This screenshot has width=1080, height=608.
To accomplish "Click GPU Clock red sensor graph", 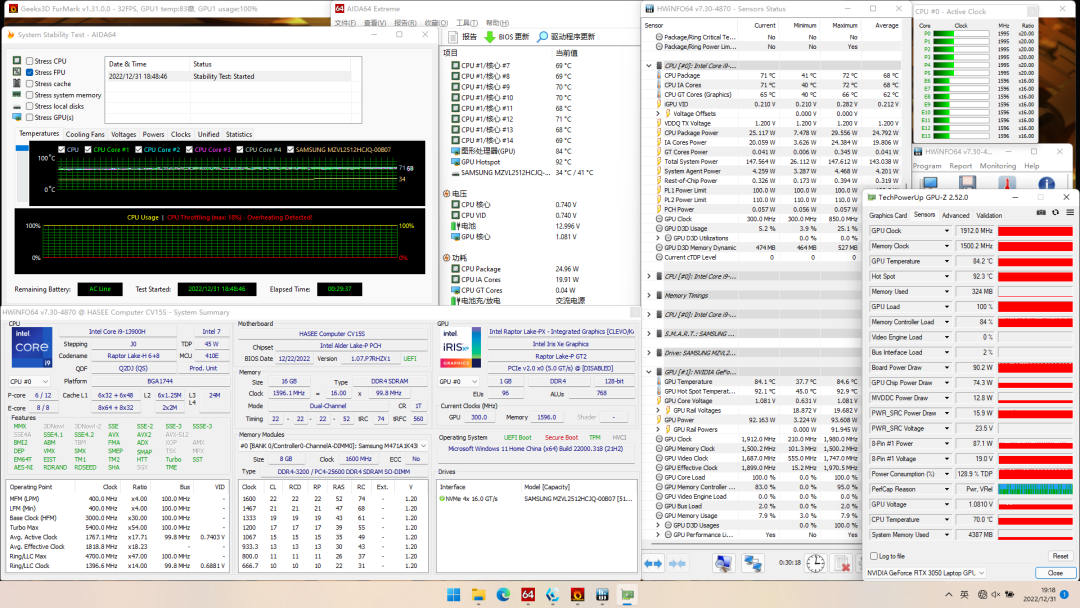I will (1035, 231).
